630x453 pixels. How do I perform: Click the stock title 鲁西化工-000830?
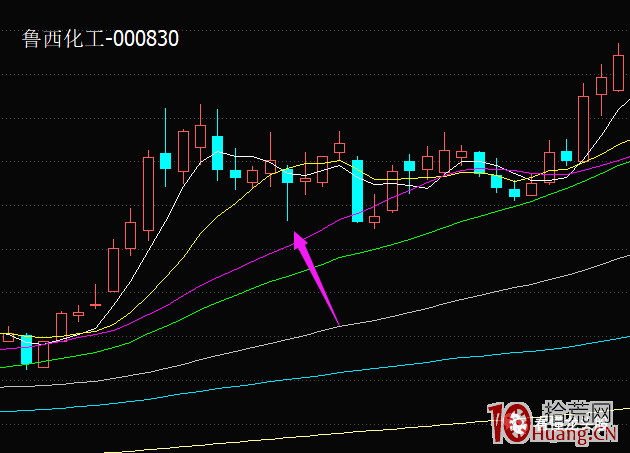click(x=100, y=39)
